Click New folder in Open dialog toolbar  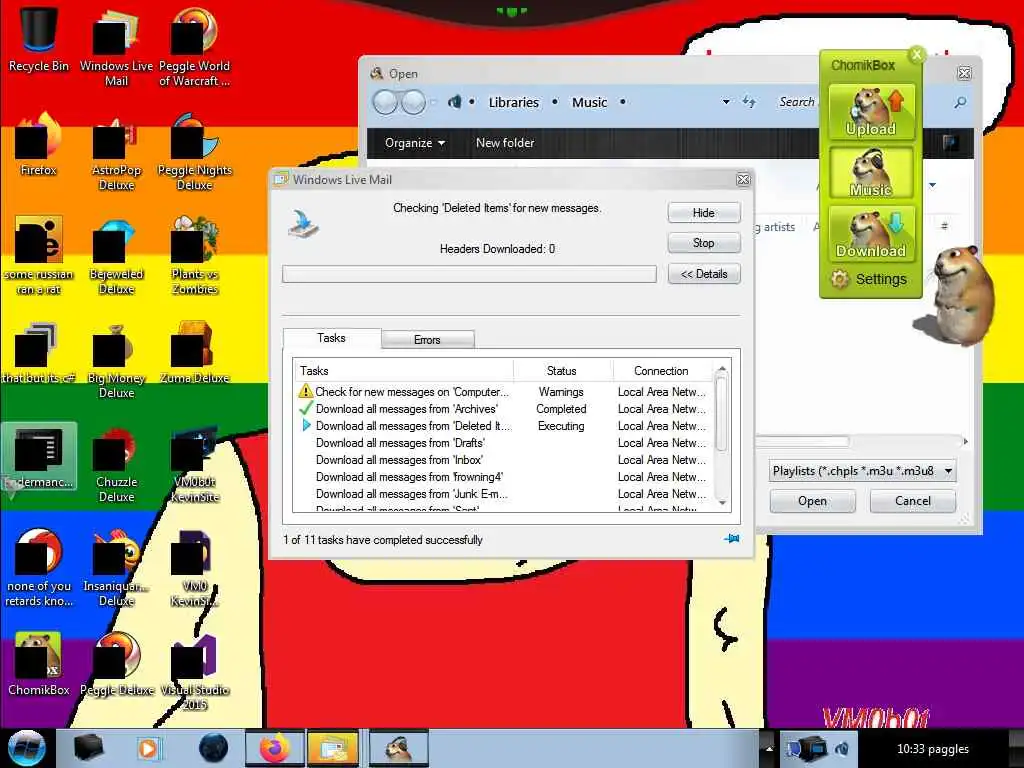coord(505,142)
